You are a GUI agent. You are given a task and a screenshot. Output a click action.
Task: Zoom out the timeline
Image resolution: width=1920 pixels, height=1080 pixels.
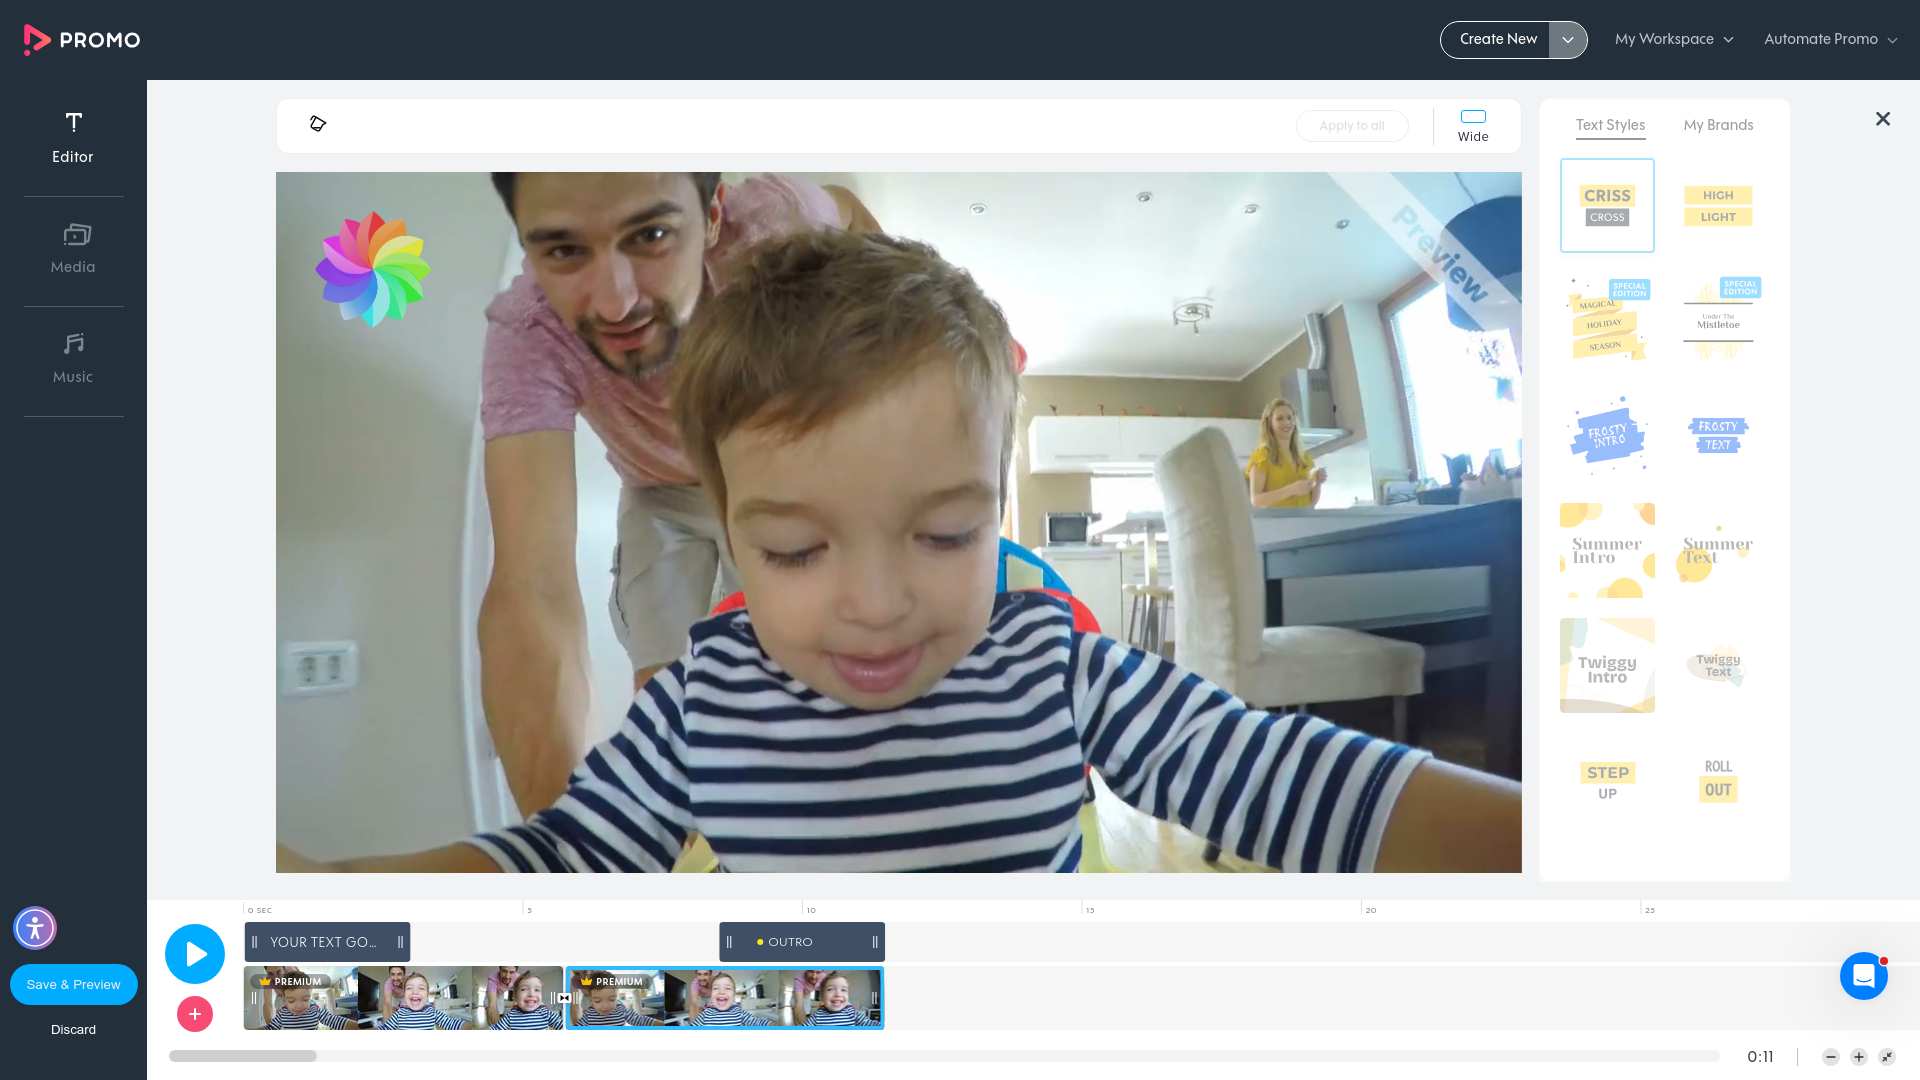[1831, 1057]
